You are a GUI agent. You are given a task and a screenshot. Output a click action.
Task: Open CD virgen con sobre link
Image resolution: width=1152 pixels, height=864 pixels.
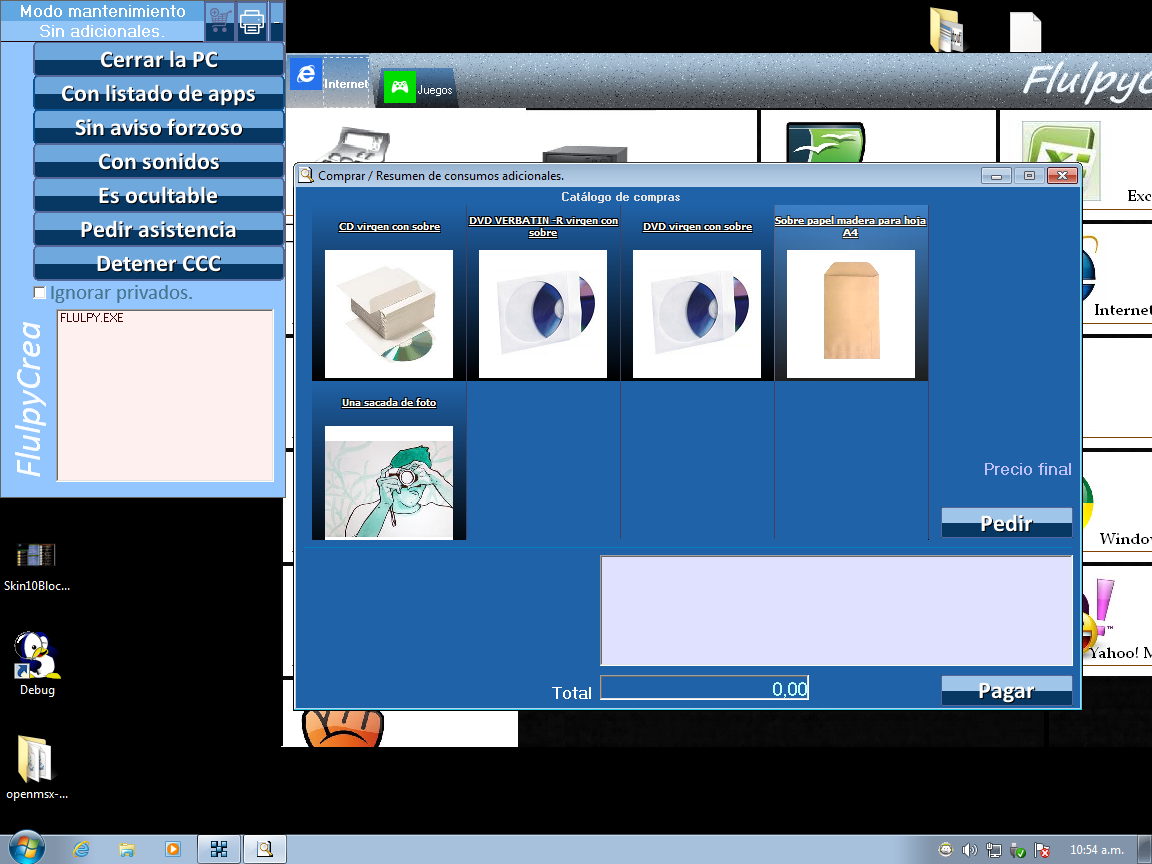[389, 226]
